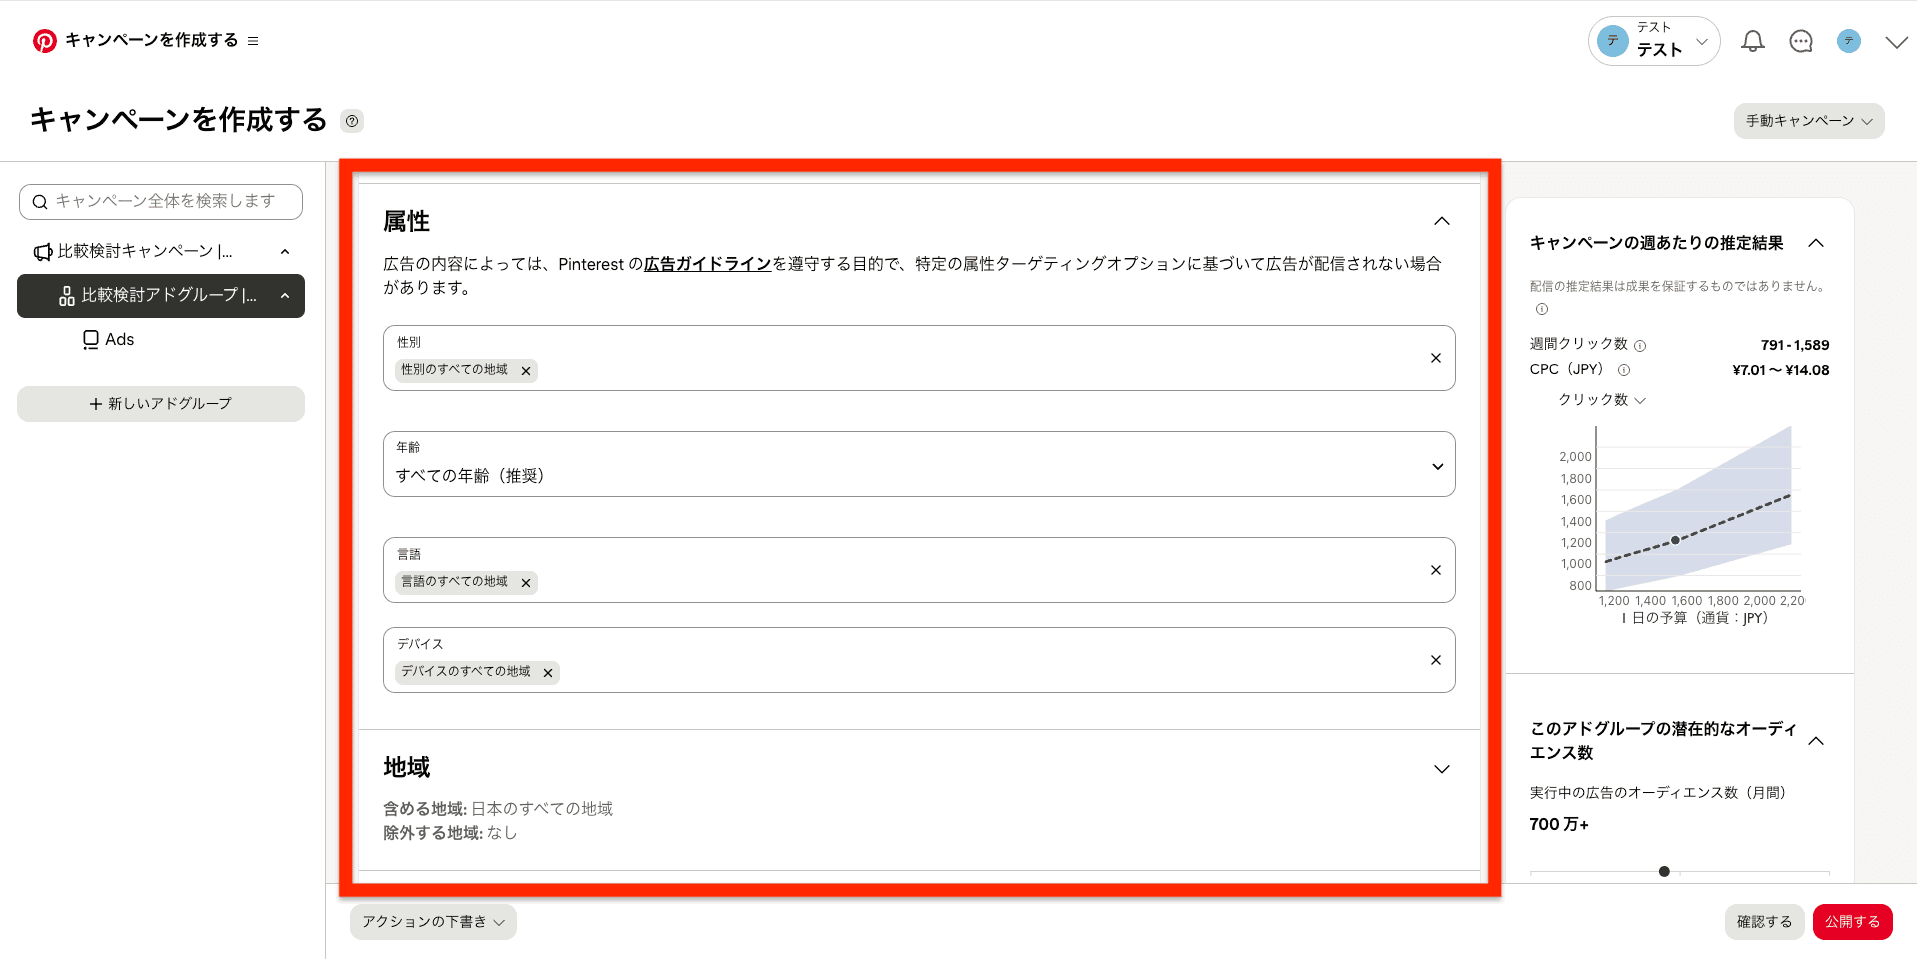
Task: Click the help question mark beside page title
Action: point(352,121)
